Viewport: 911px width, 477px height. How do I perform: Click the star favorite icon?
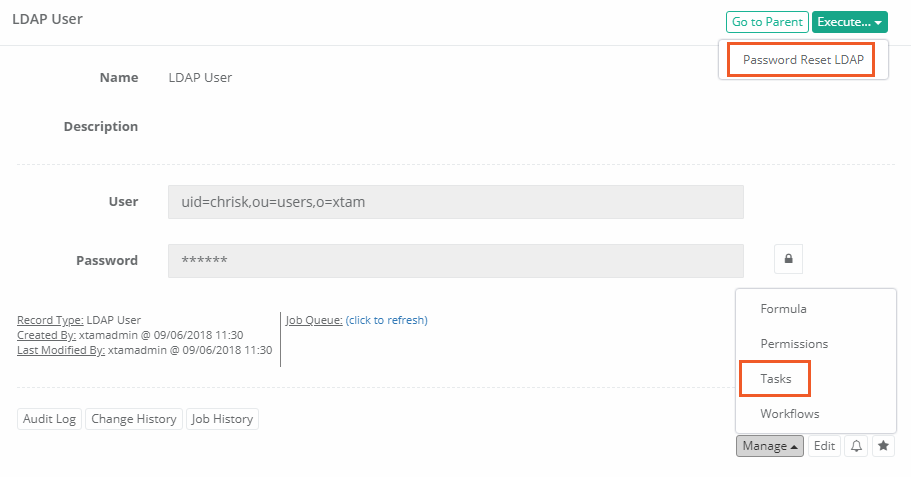[883, 446]
